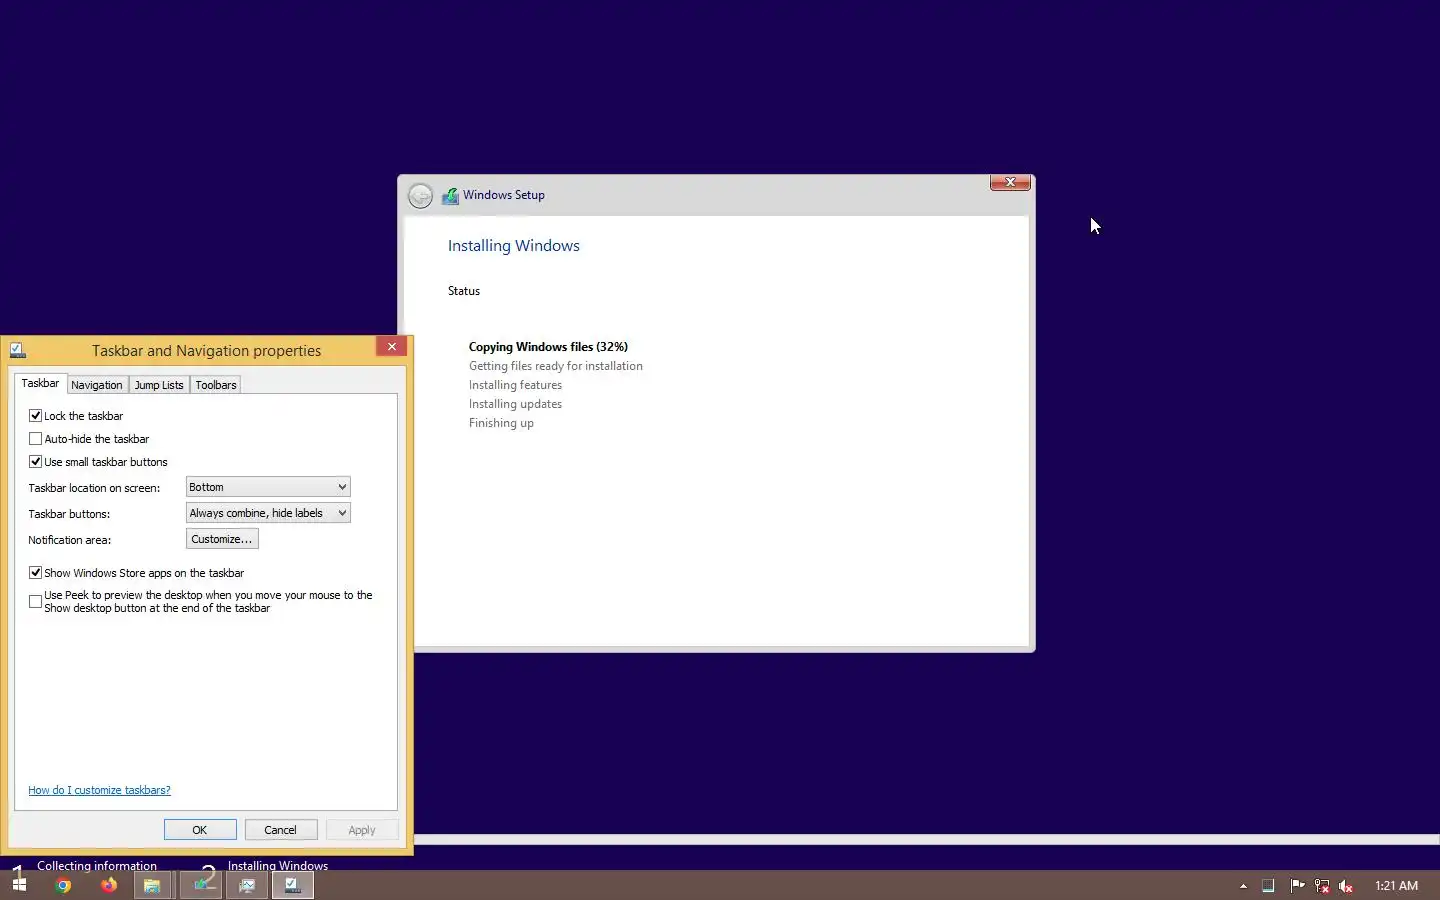Click the Notification area label
The height and width of the screenshot is (900, 1440).
[69, 540]
